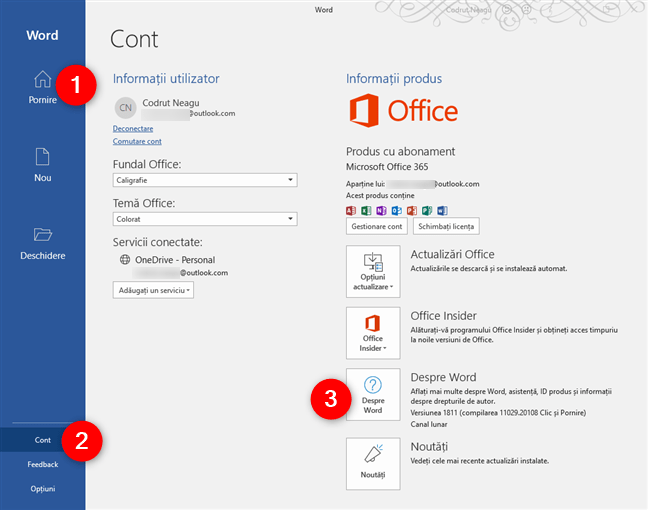648x510 pixels.
Task: Click the Outlook app icon
Action: pyautogui.click(x=396, y=211)
